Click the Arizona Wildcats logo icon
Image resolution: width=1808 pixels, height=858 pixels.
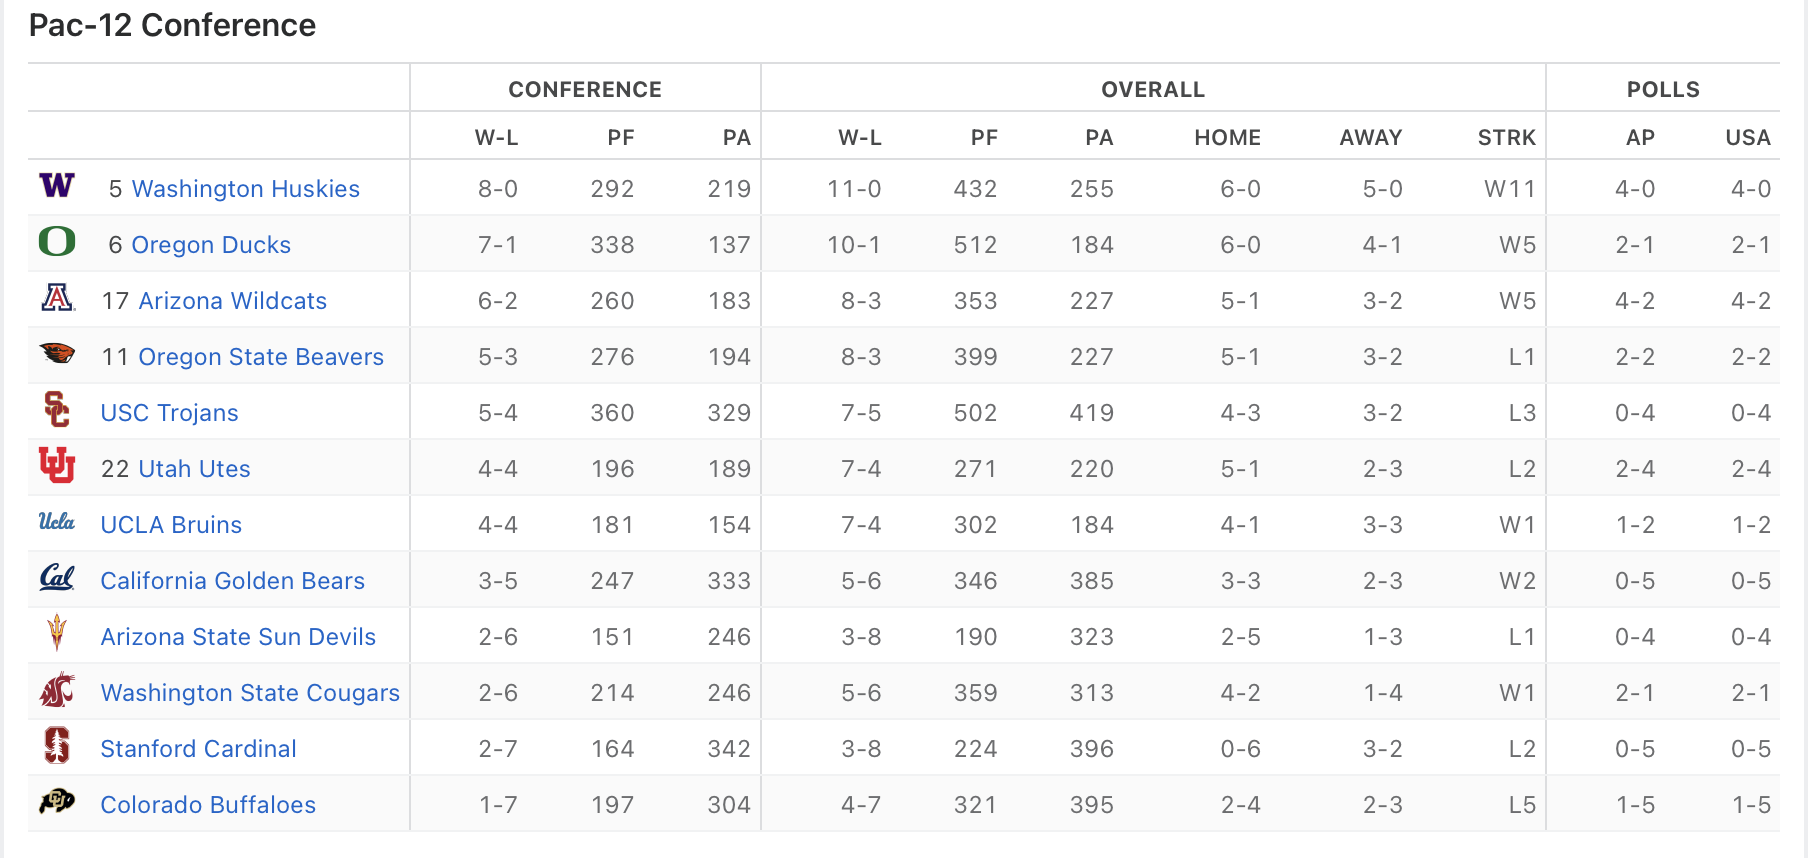57,298
